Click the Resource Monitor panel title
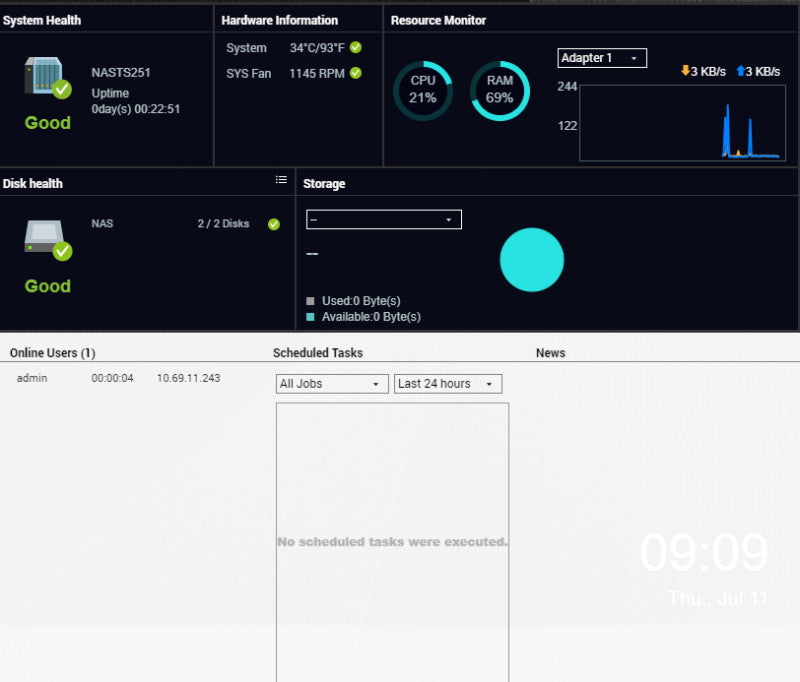800x682 pixels. [438, 20]
